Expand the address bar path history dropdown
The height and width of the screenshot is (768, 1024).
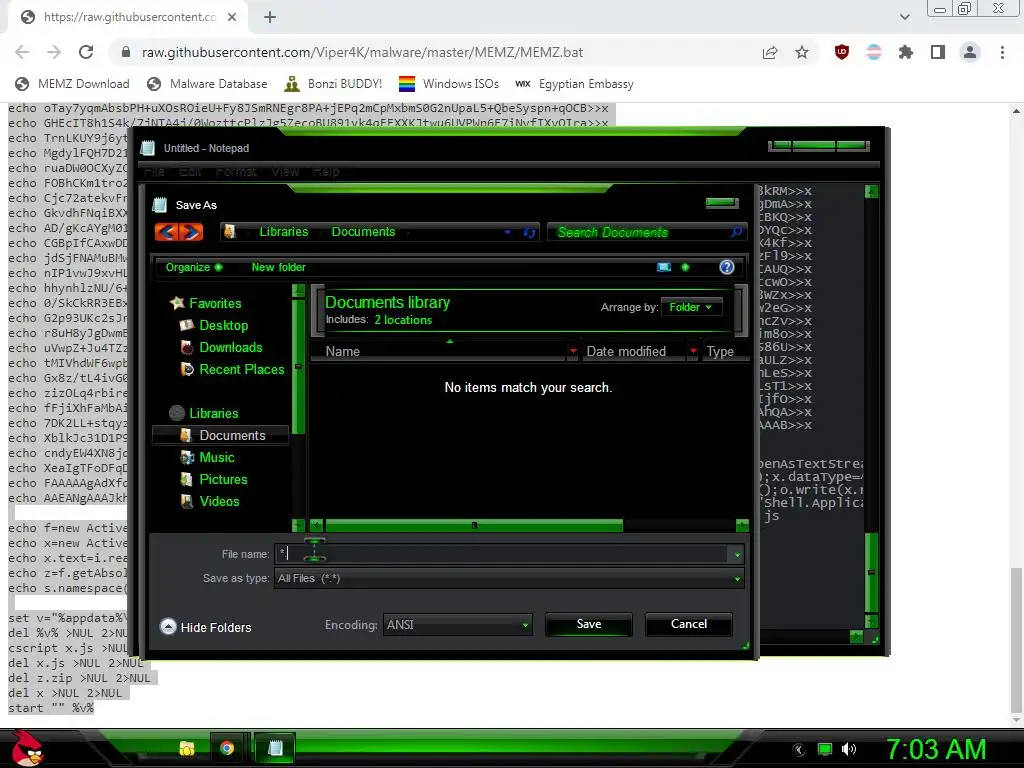click(x=507, y=232)
